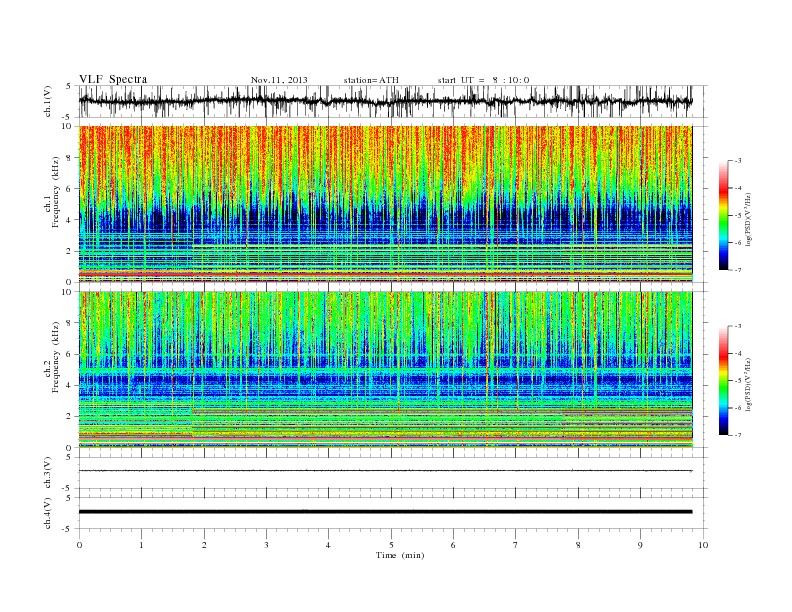The height and width of the screenshot is (612, 792).
Task: Click the ch.1 voltage waveform trace panel
Action: [393, 101]
